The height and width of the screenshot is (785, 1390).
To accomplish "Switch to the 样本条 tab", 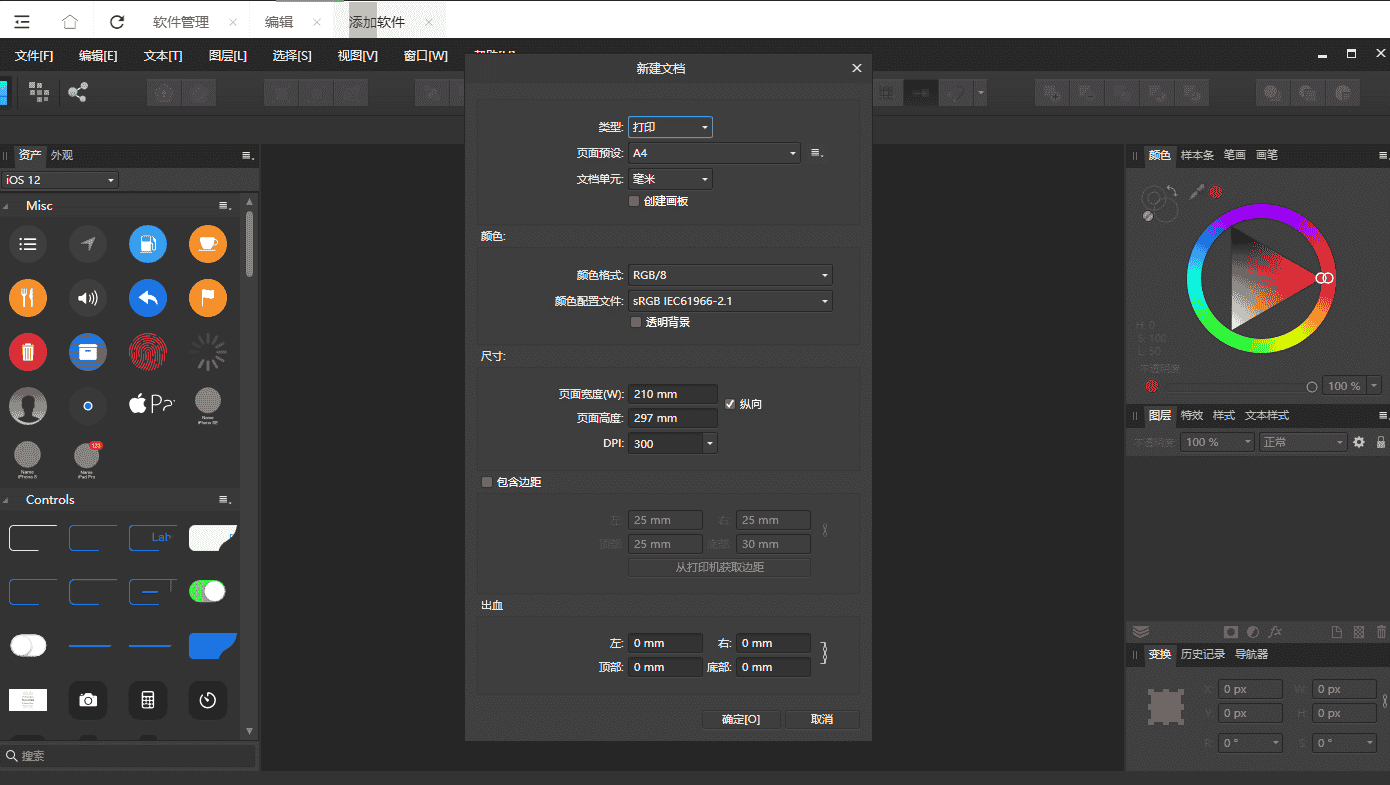I will [1197, 155].
